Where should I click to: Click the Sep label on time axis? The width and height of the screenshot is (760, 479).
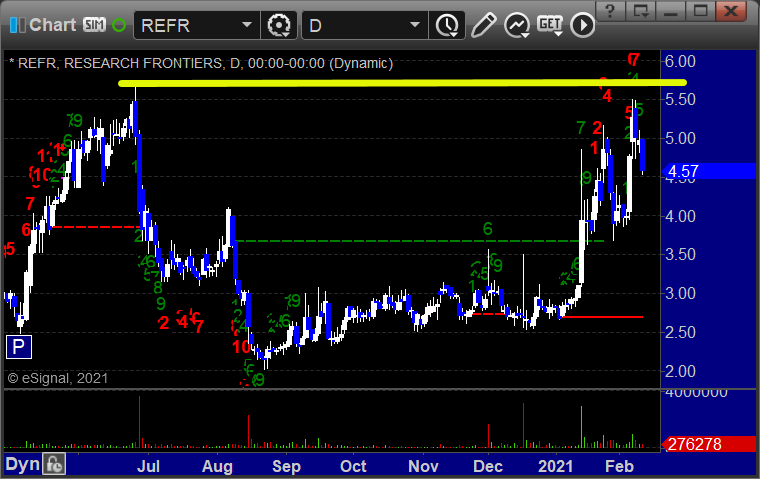[286, 466]
